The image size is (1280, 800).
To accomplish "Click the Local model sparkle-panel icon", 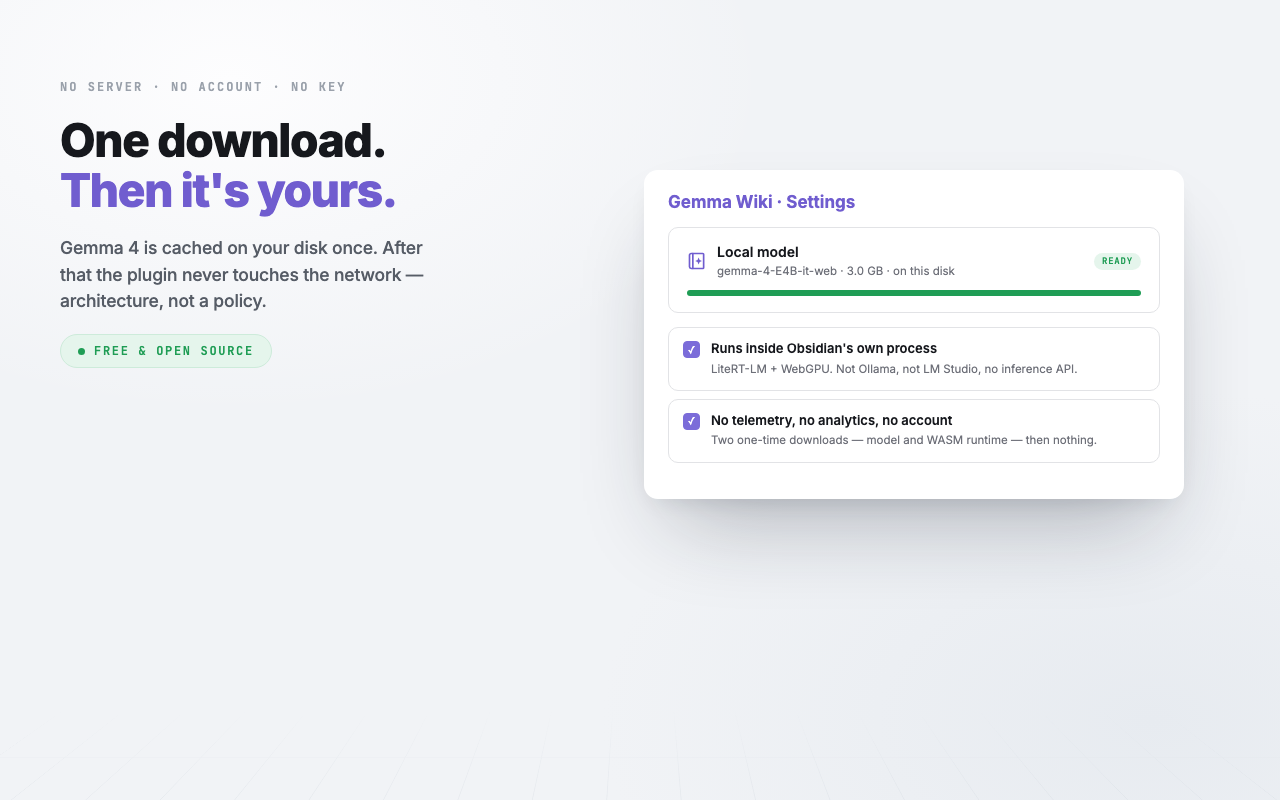I will pyautogui.click(x=697, y=261).
